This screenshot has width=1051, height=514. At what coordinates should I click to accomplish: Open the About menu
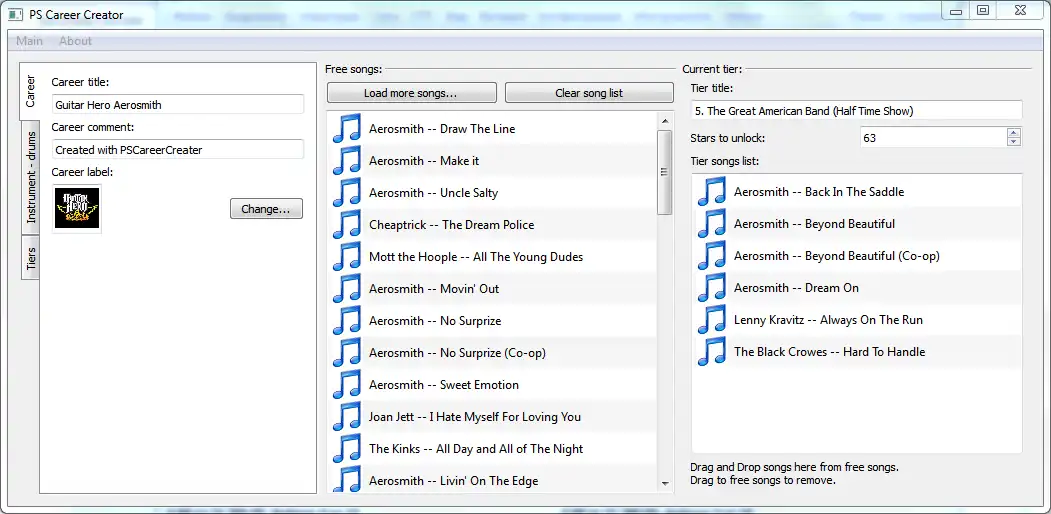75,41
